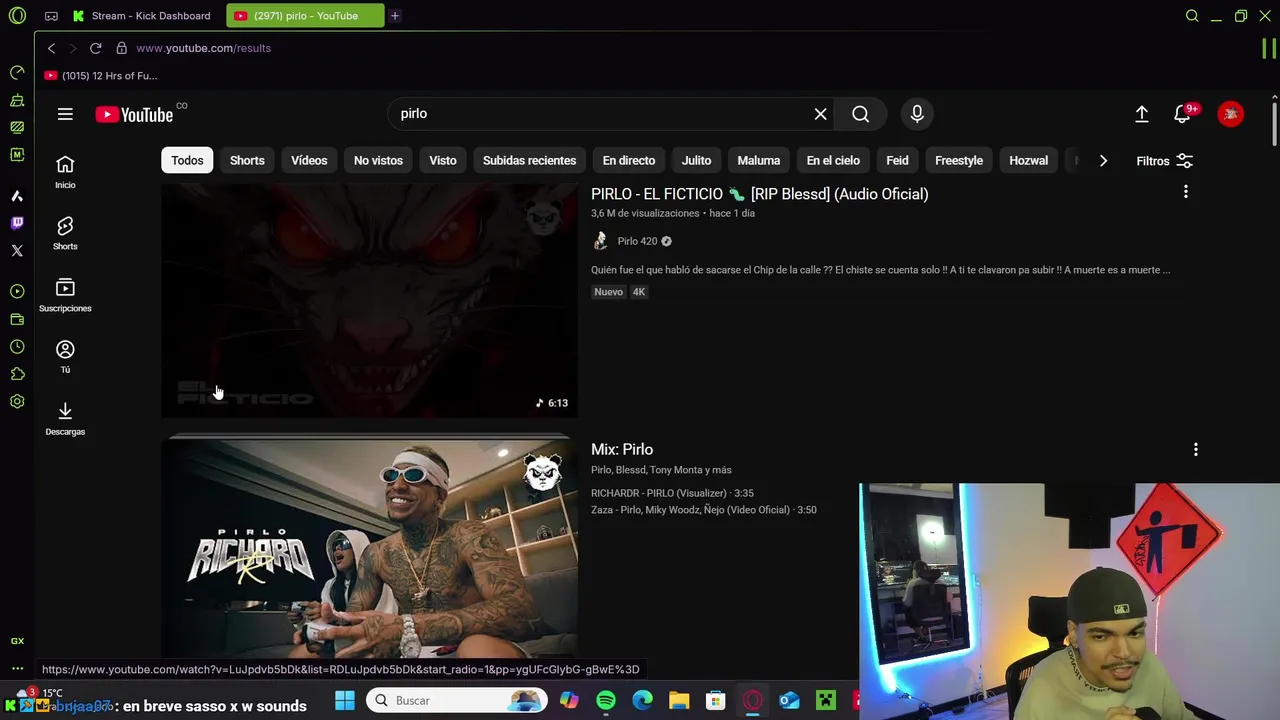
Task: Open Minecraft from the taskbar
Action: click(x=826, y=701)
